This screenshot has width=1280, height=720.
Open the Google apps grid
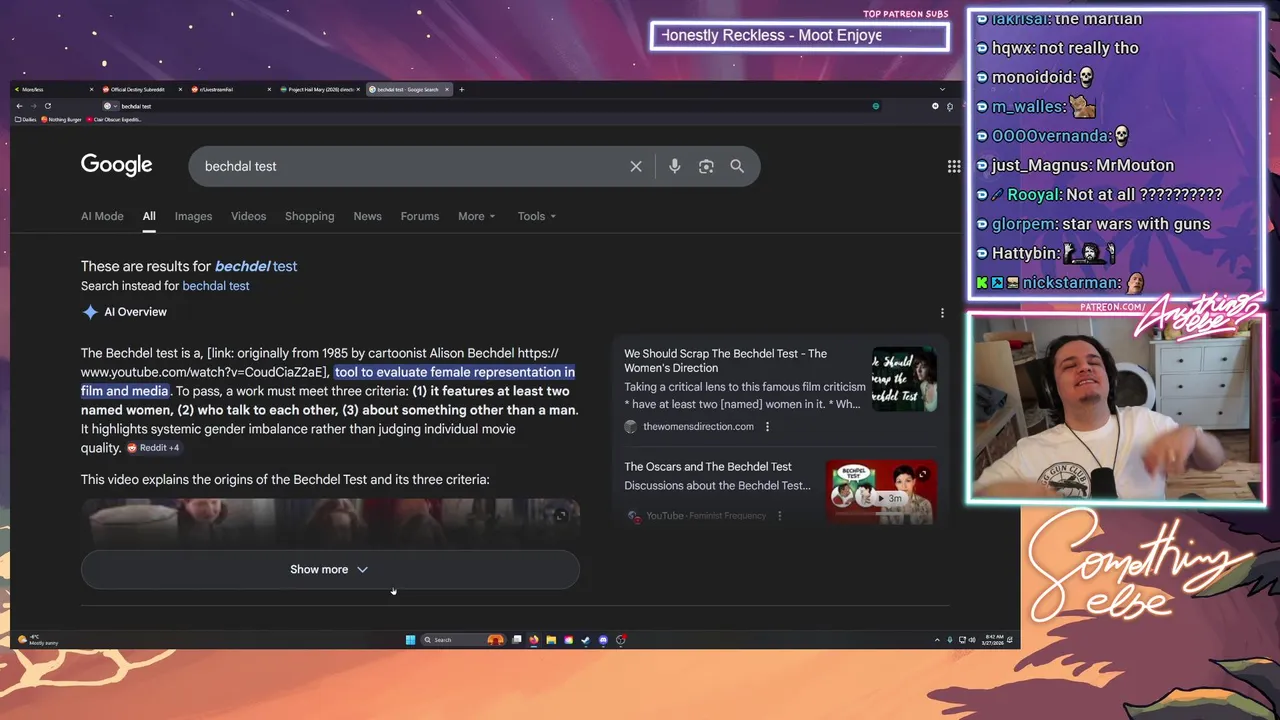point(954,166)
